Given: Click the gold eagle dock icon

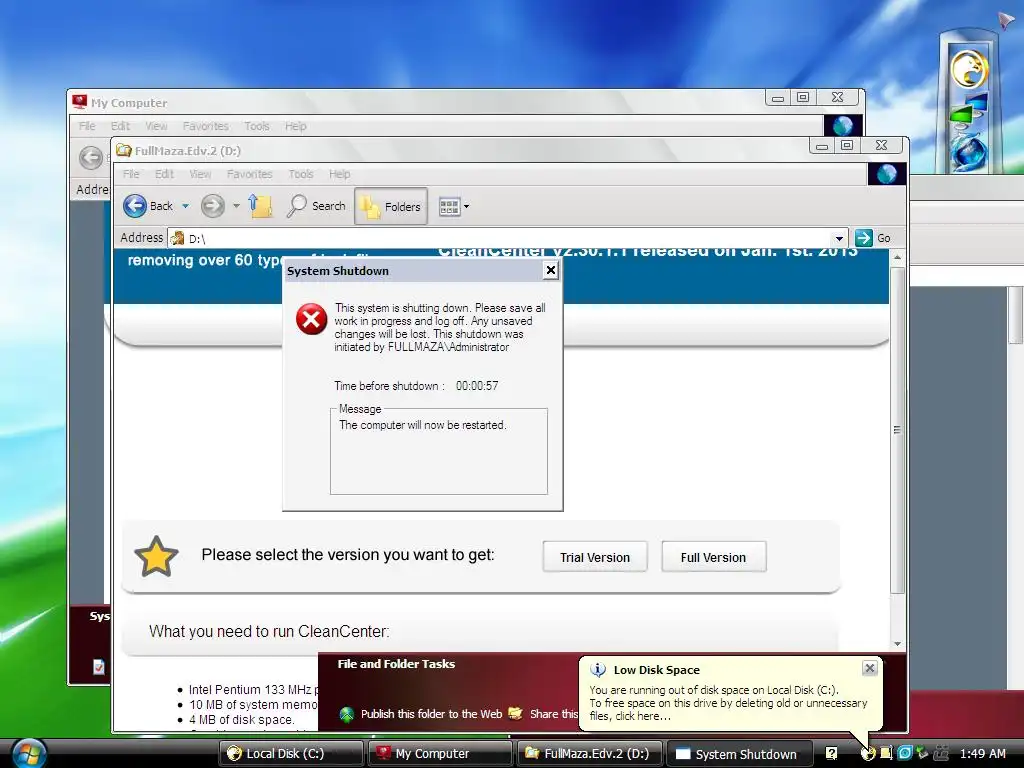Looking at the screenshot, I should (x=968, y=69).
